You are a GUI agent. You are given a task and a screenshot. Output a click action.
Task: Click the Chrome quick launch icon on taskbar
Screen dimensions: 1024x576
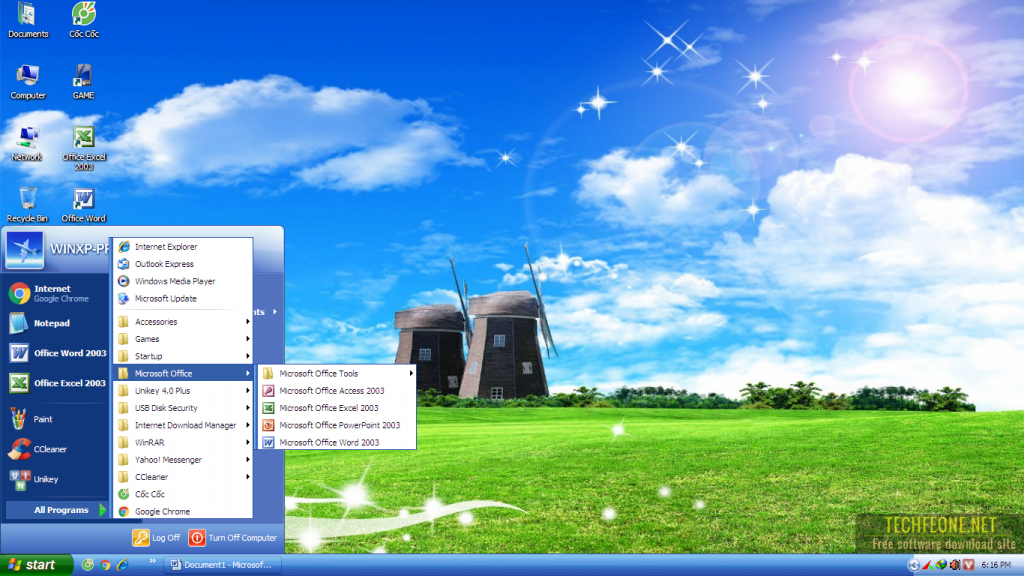tap(105, 565)
